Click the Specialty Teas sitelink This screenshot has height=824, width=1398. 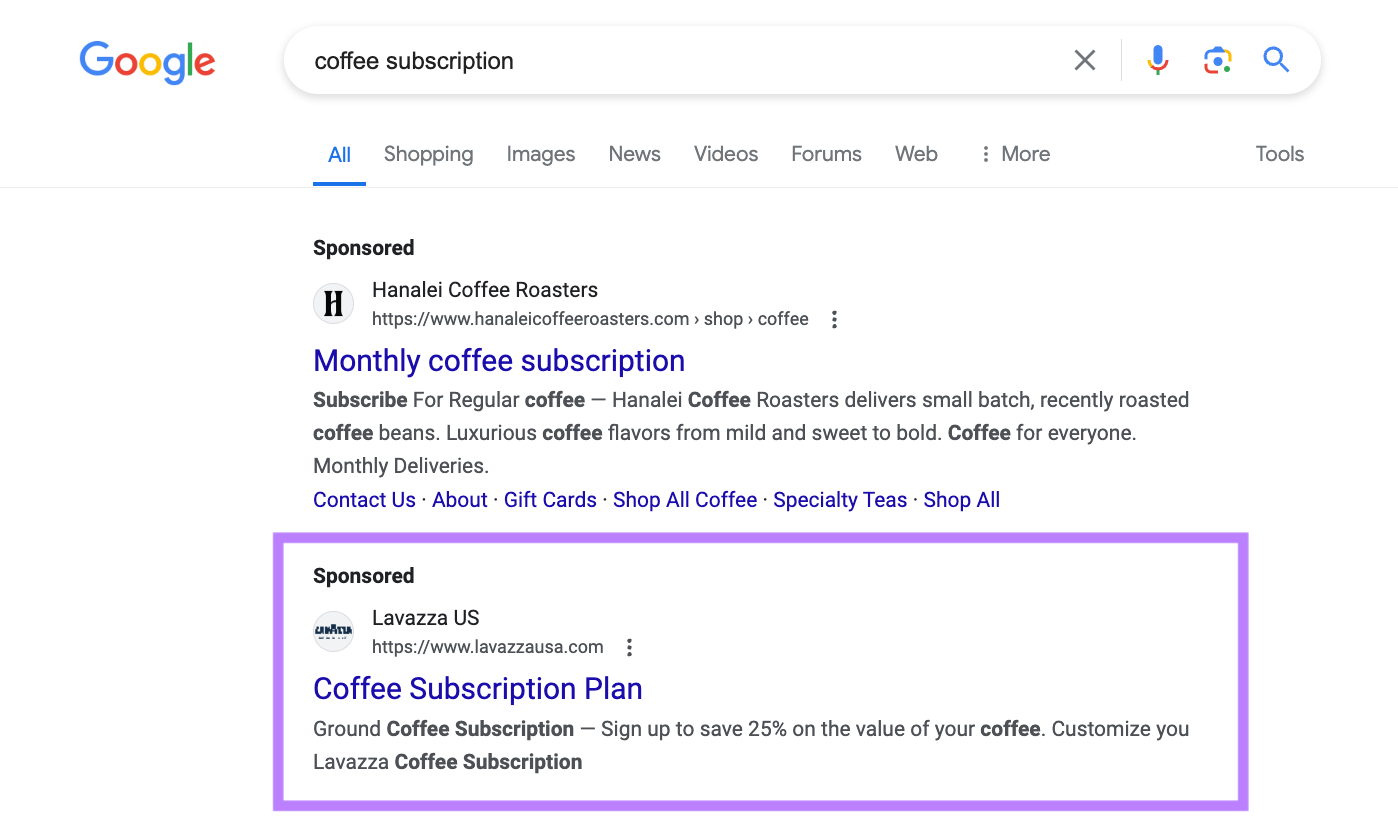tap(839, 499)
